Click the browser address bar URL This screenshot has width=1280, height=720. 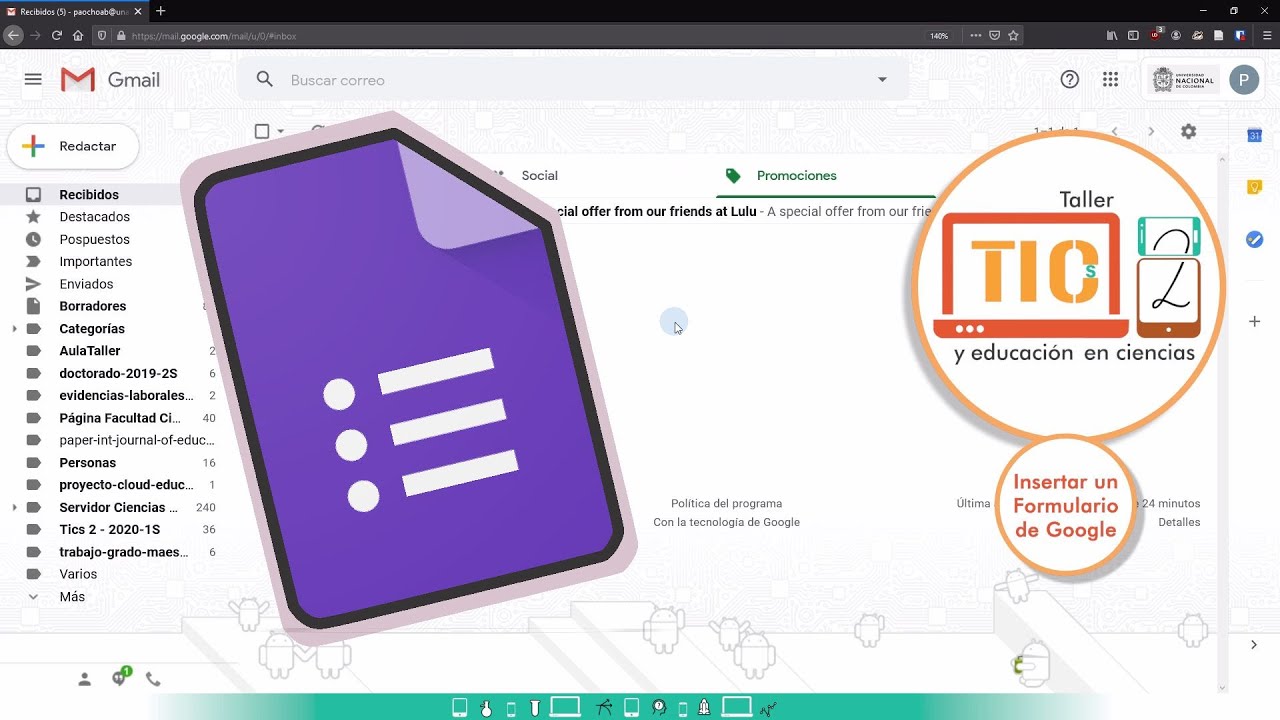coord(213,36)
